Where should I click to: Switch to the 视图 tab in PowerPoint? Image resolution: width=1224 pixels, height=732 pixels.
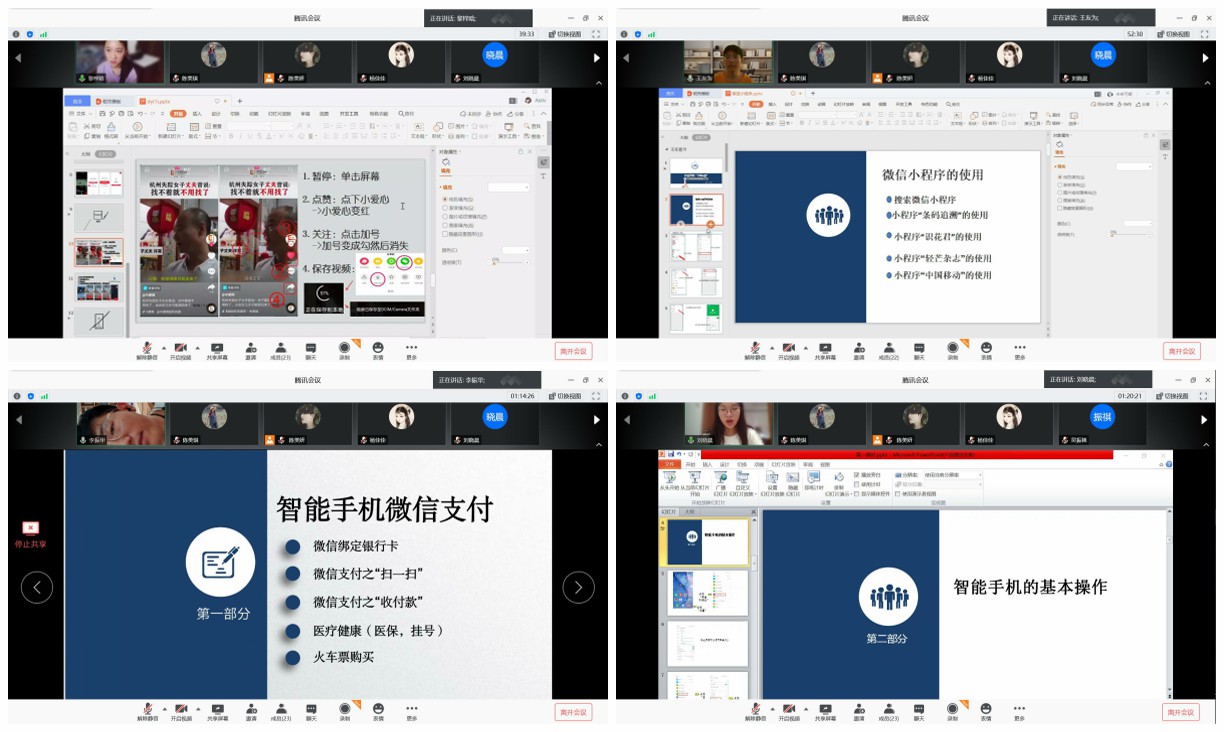coord(826,464)
